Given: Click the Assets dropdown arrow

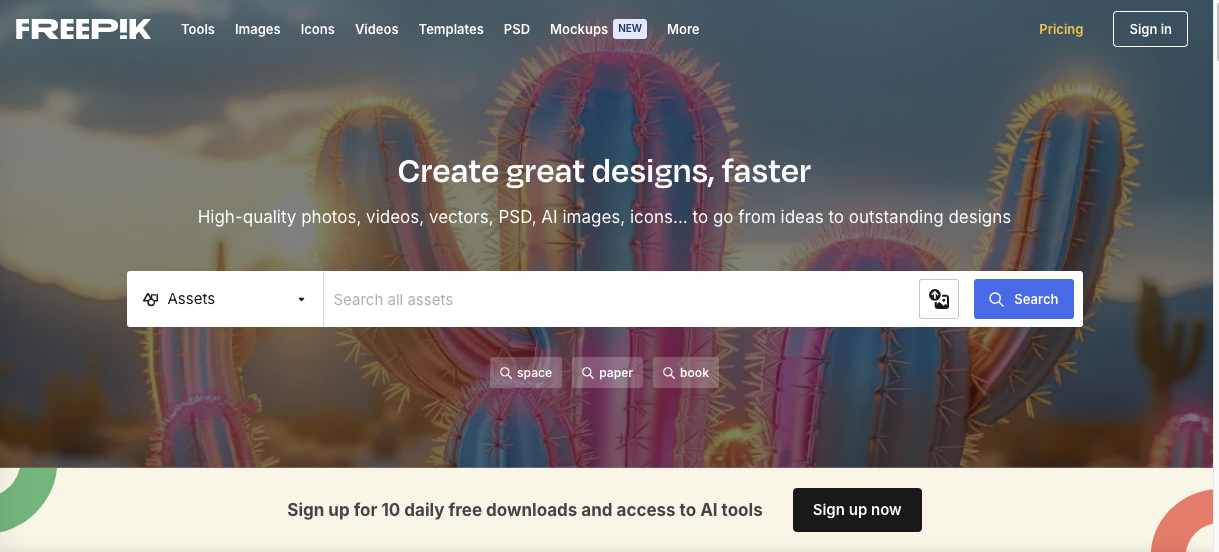Looking at the screenshot, I should (301, 300).
